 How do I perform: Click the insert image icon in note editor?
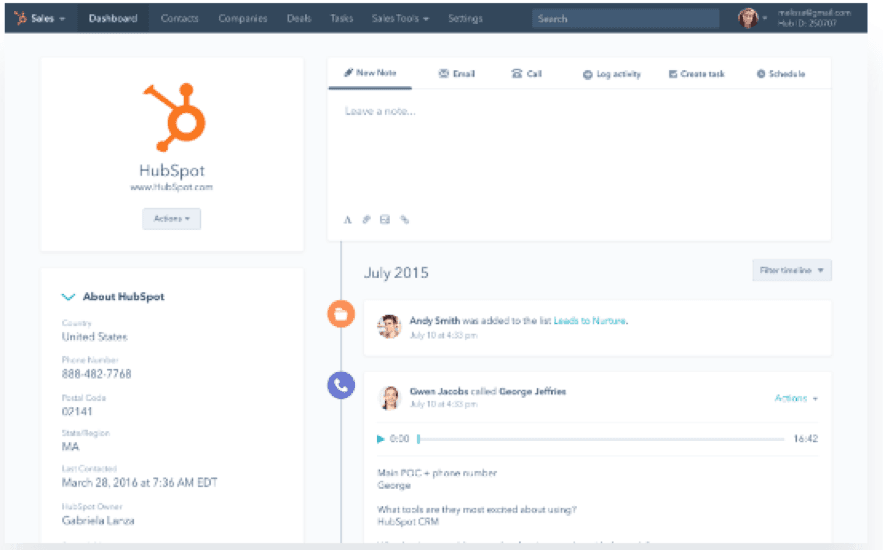click(x=385, y=220)
